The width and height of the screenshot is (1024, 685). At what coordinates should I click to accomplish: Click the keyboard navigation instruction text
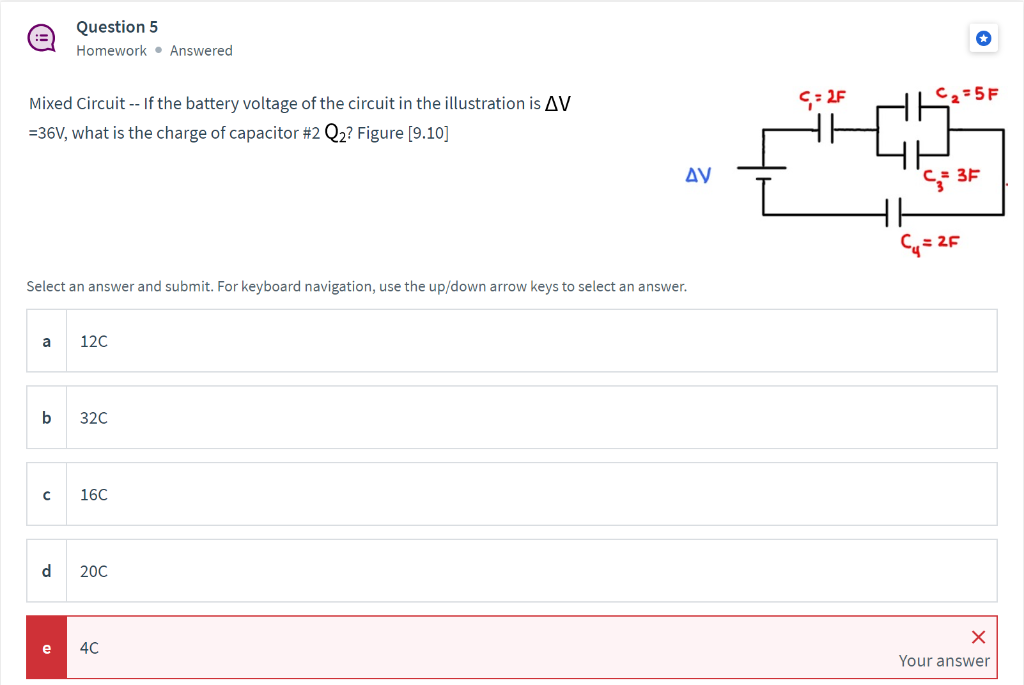355,286
